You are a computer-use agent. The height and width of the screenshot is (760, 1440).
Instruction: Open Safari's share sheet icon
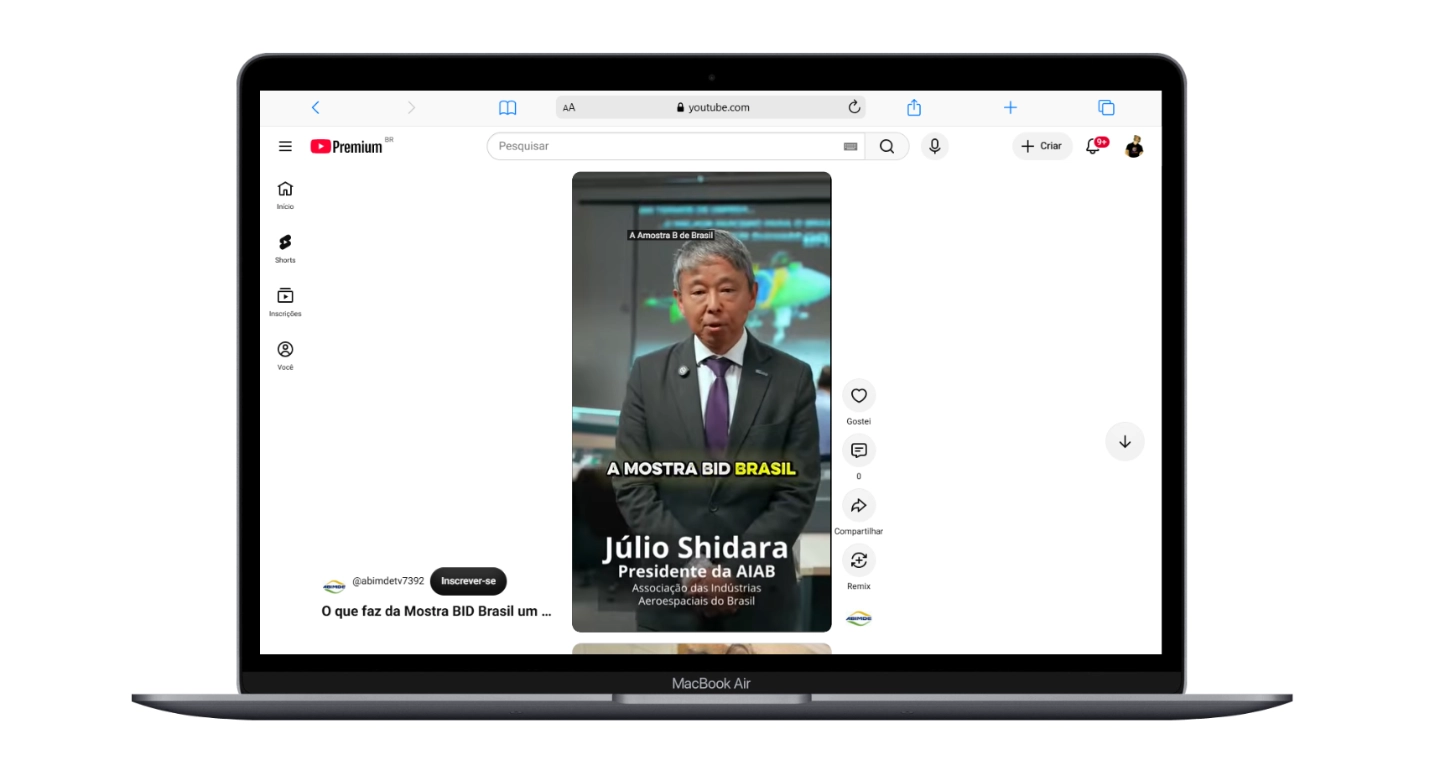click(913, 107)
